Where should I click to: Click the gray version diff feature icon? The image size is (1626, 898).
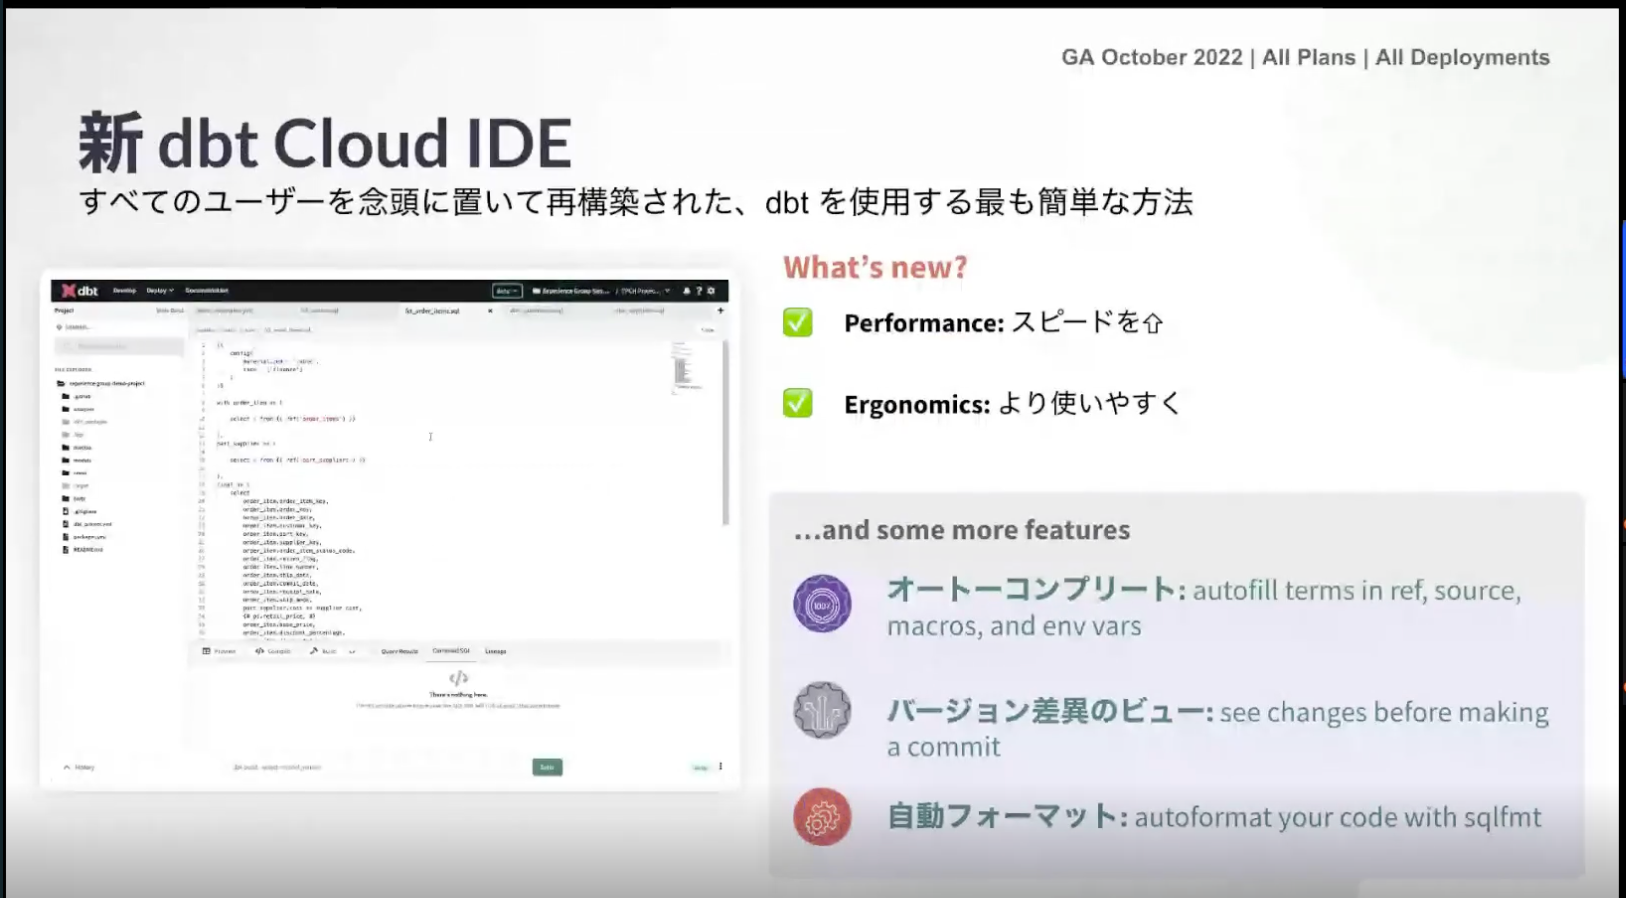[x=822, y=710]
